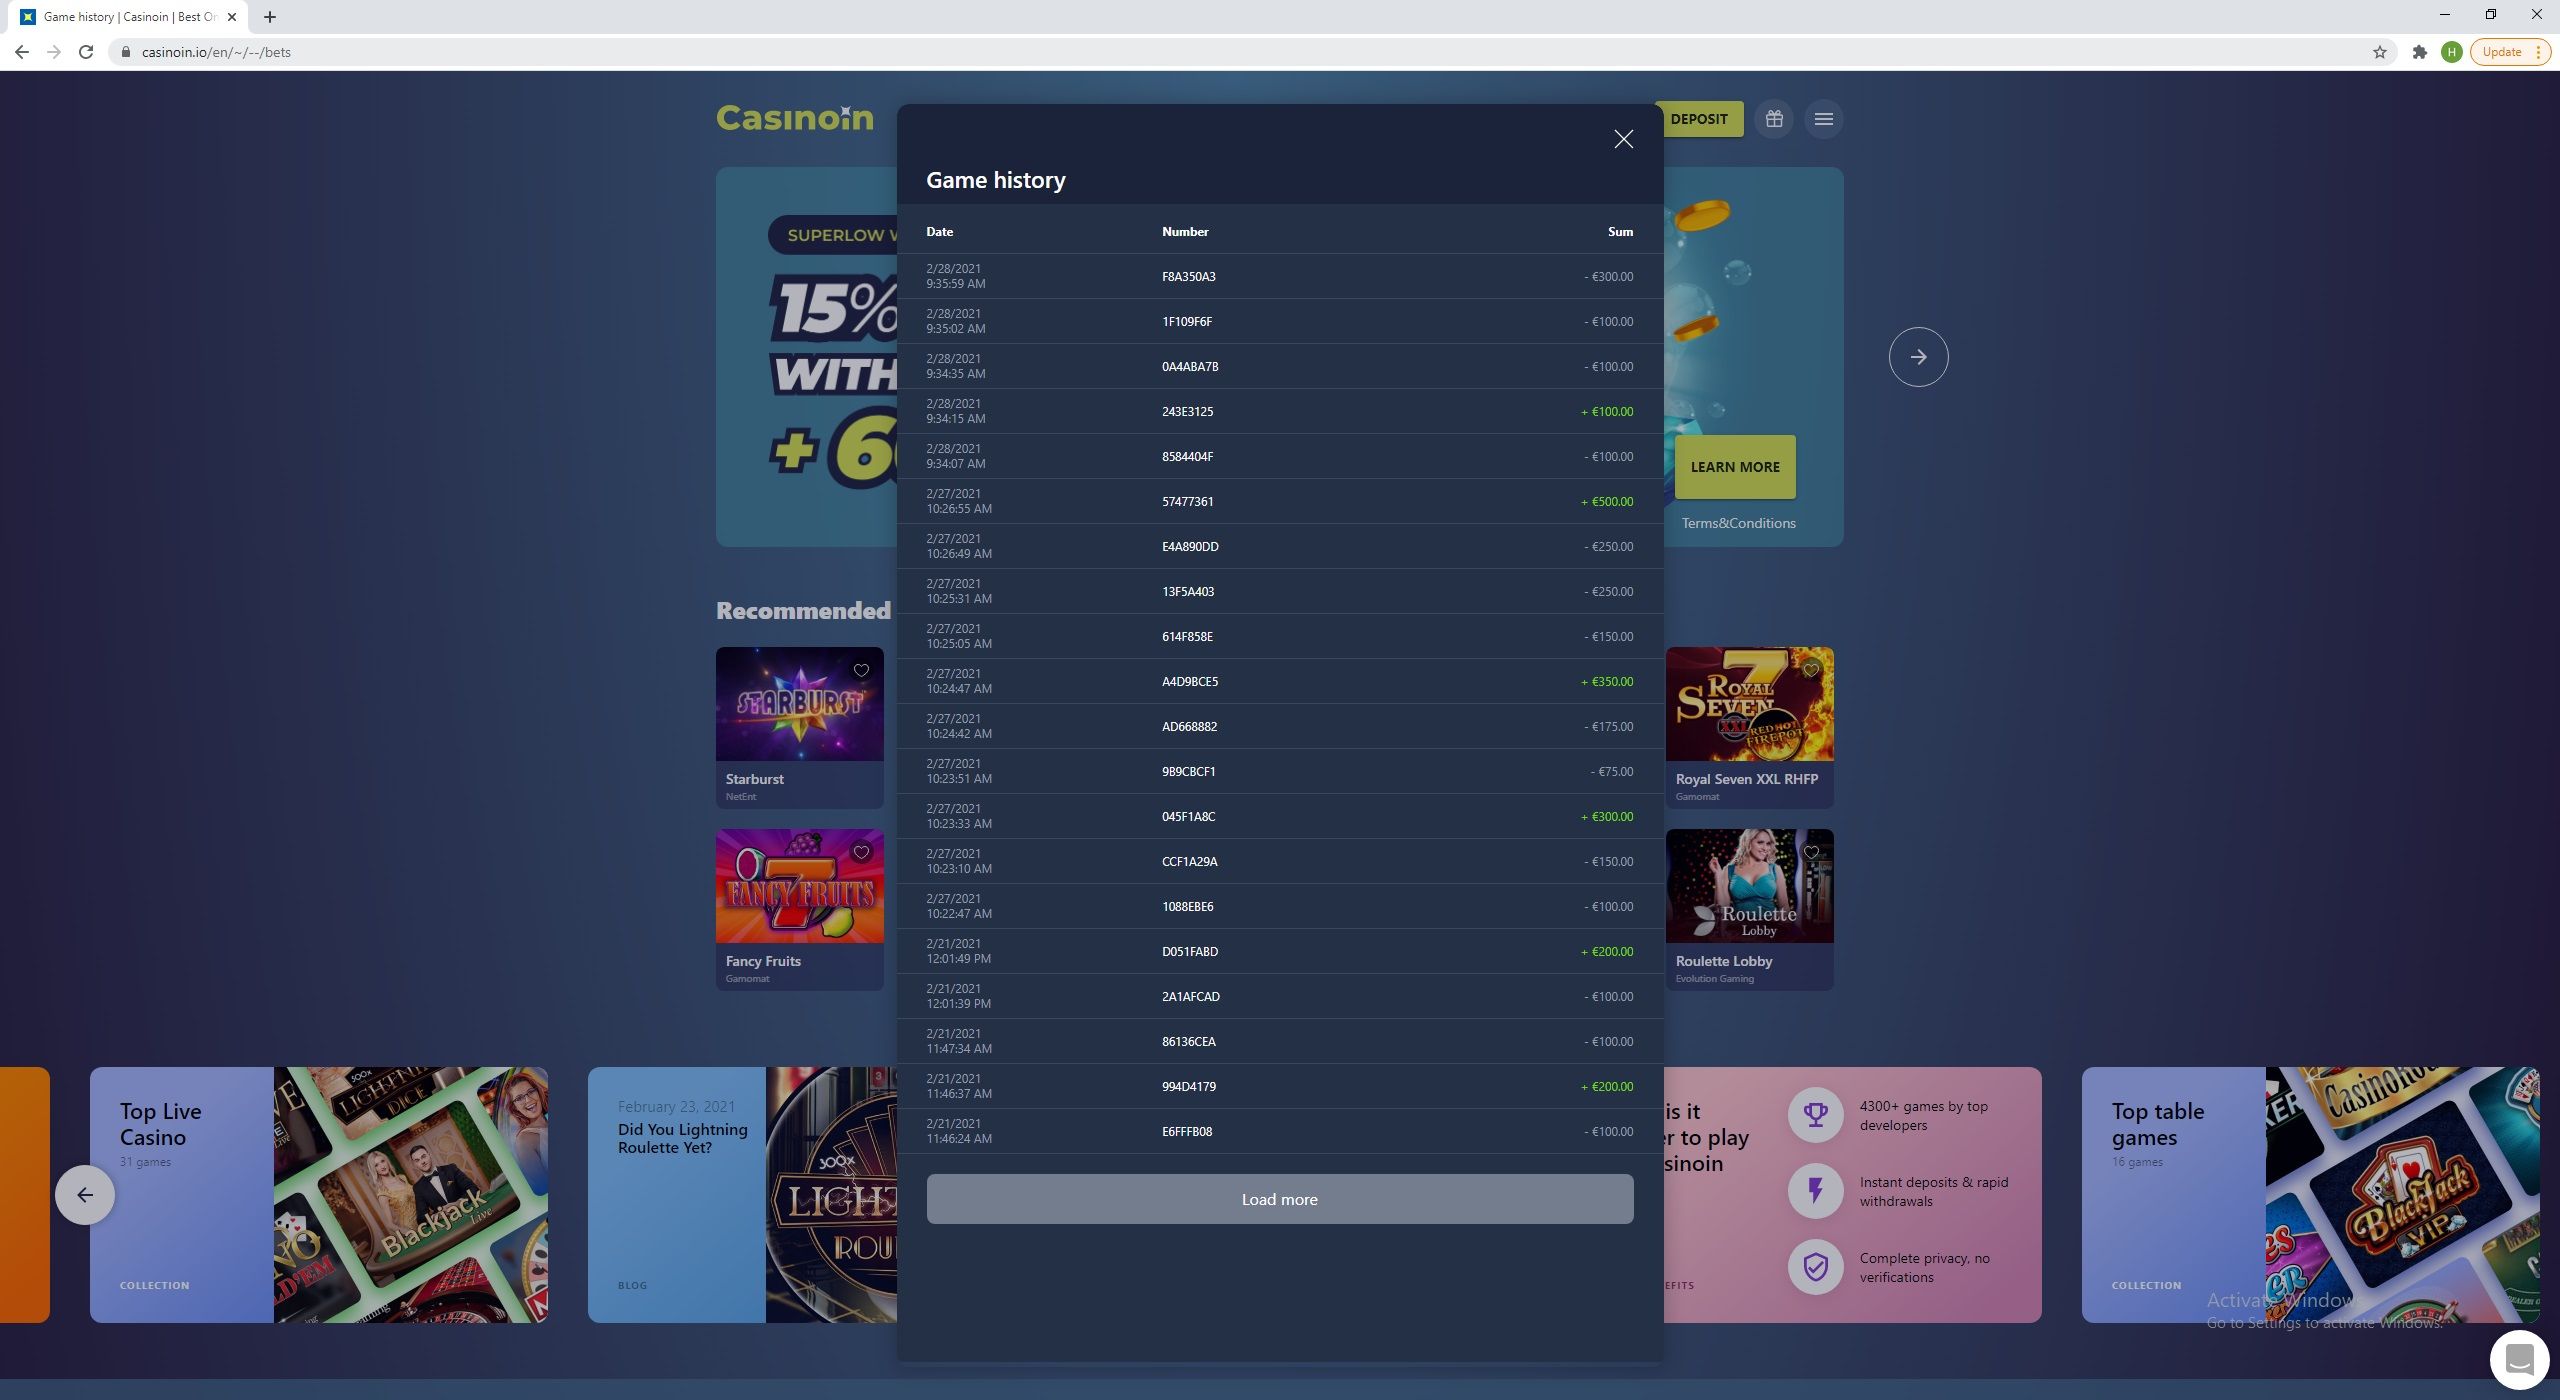Image resolution: width=2560 pixels, height=1400 pixels.
Task: Click the DEPOSIT button
Action: click(1699, 119)
